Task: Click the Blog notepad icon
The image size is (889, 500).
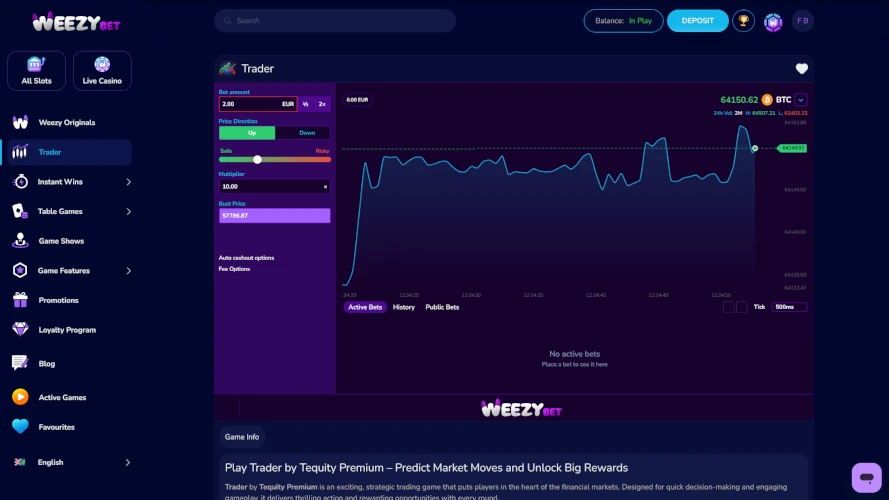Action: click(x=20, y=363)
